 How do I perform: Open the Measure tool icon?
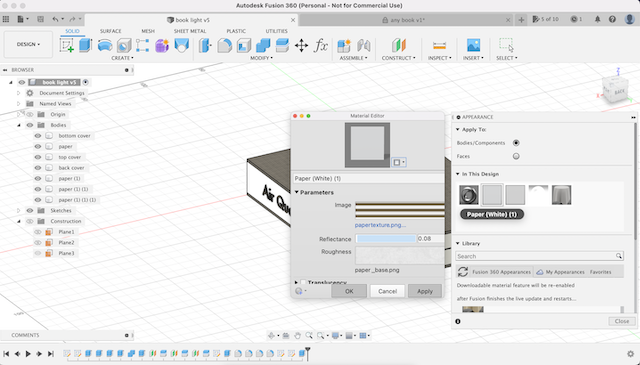point(439,45)
